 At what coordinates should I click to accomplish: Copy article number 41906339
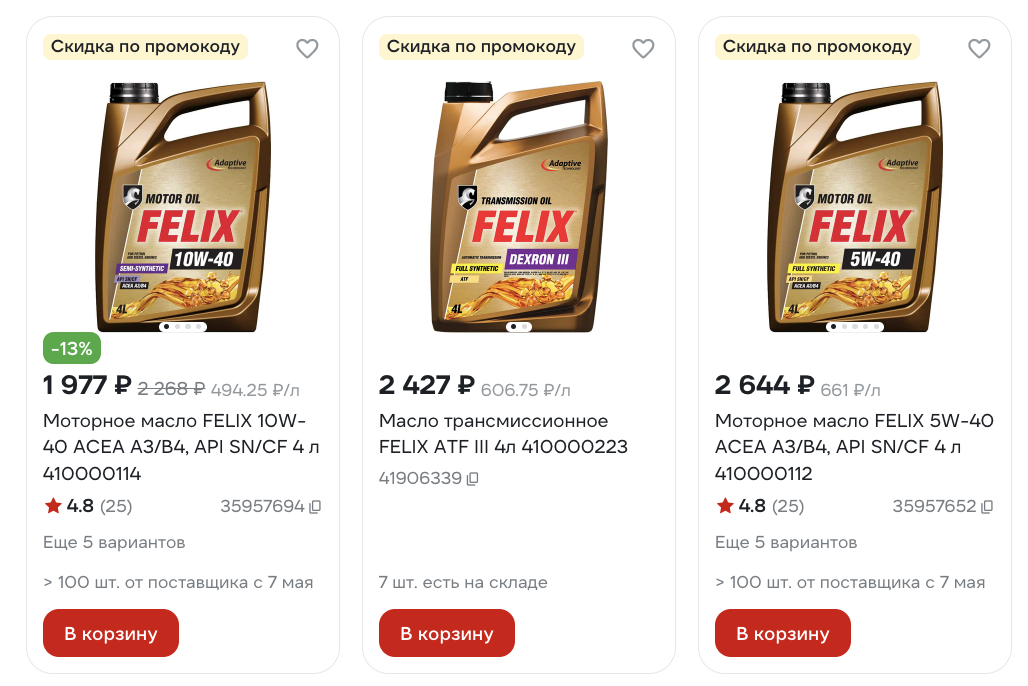tap(473, 479)
